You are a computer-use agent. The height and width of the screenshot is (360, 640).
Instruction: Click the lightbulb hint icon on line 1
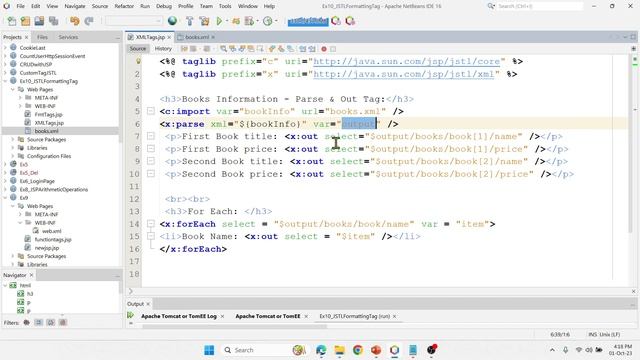138,61
